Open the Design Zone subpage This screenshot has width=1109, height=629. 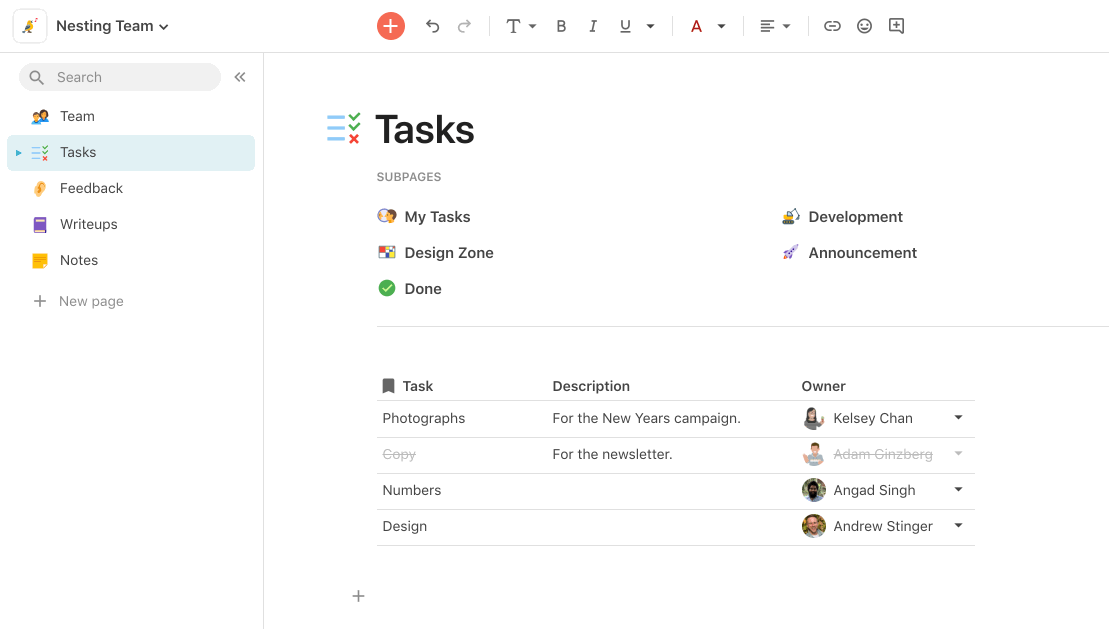436,253
